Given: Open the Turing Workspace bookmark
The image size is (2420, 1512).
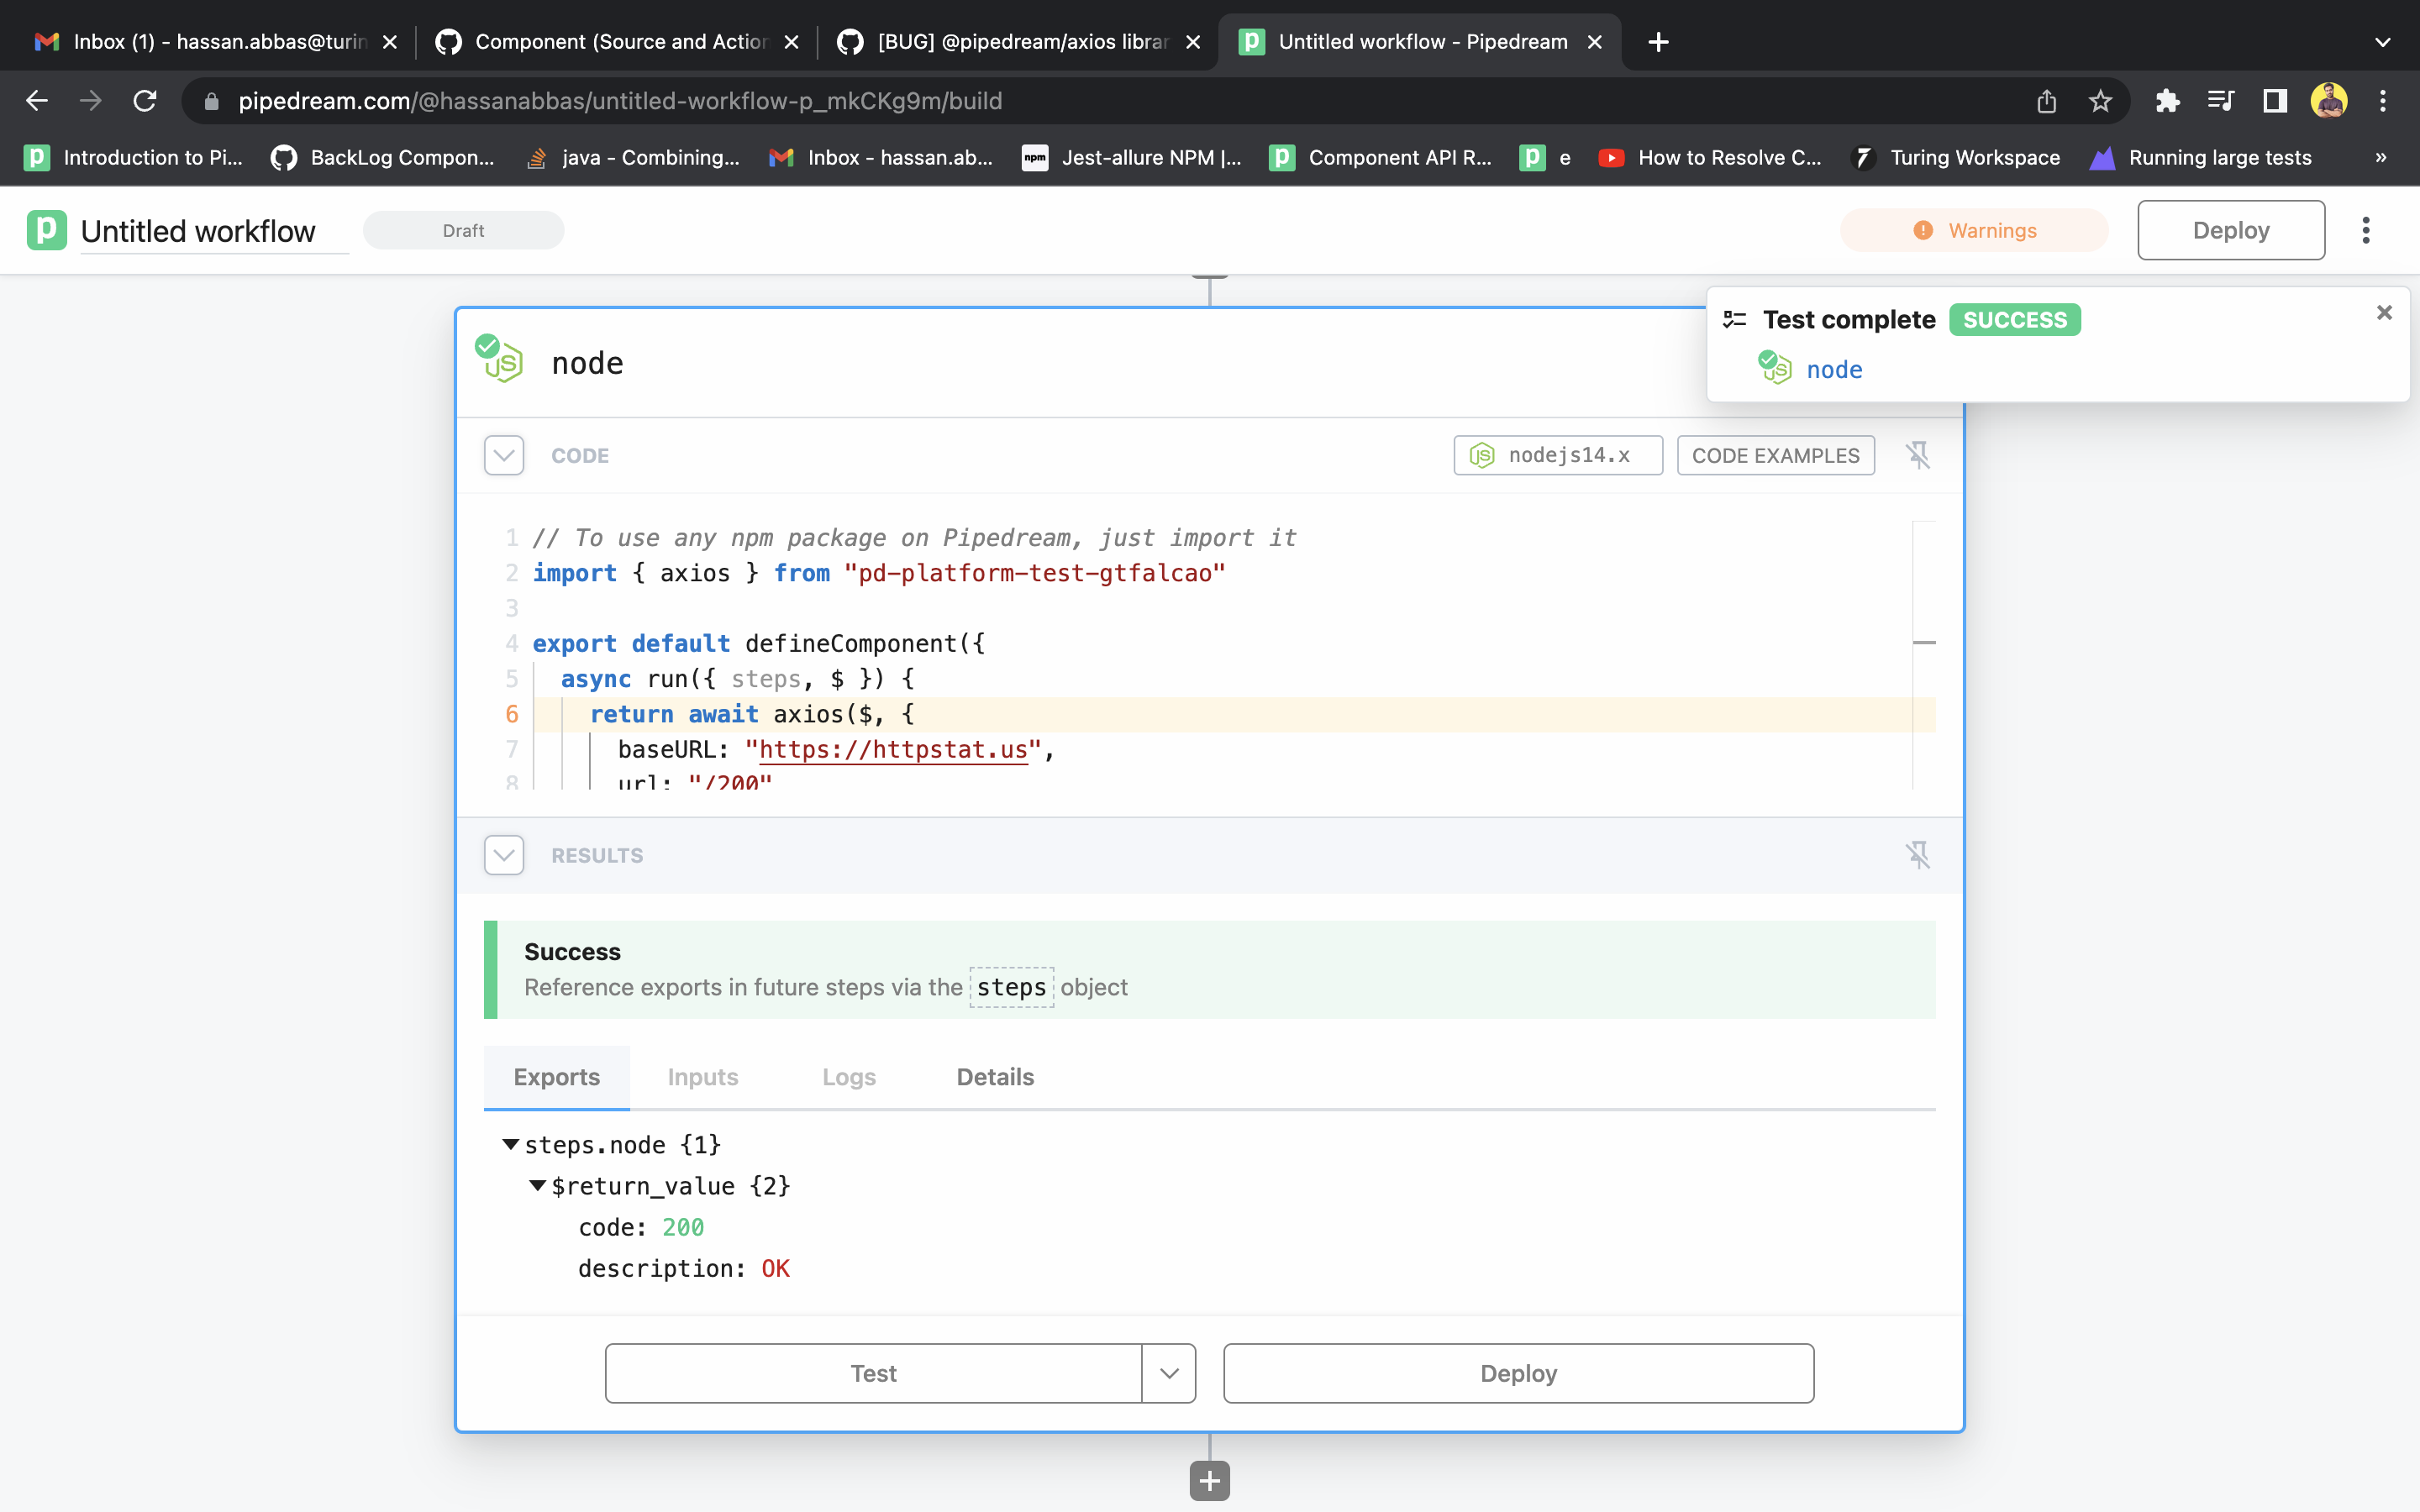Looking at the screenshot, I should [1956, 157].
